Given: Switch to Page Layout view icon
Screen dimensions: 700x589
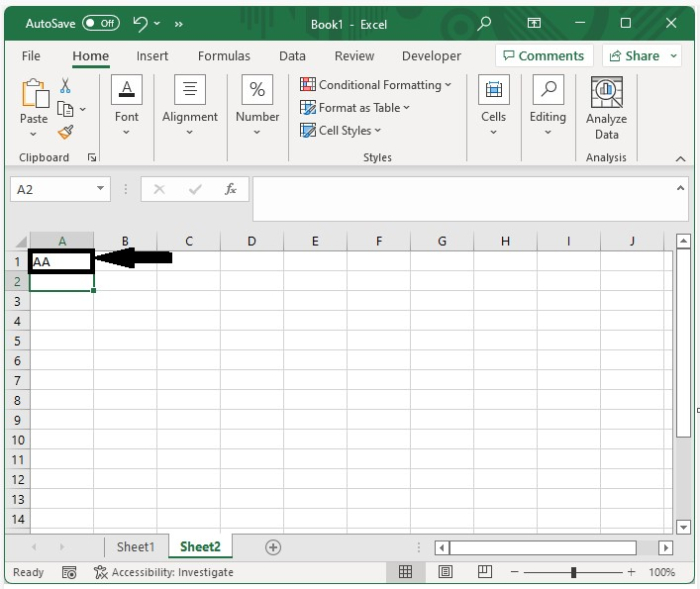Looking at the screenshot, I should [x=445, y=572].
